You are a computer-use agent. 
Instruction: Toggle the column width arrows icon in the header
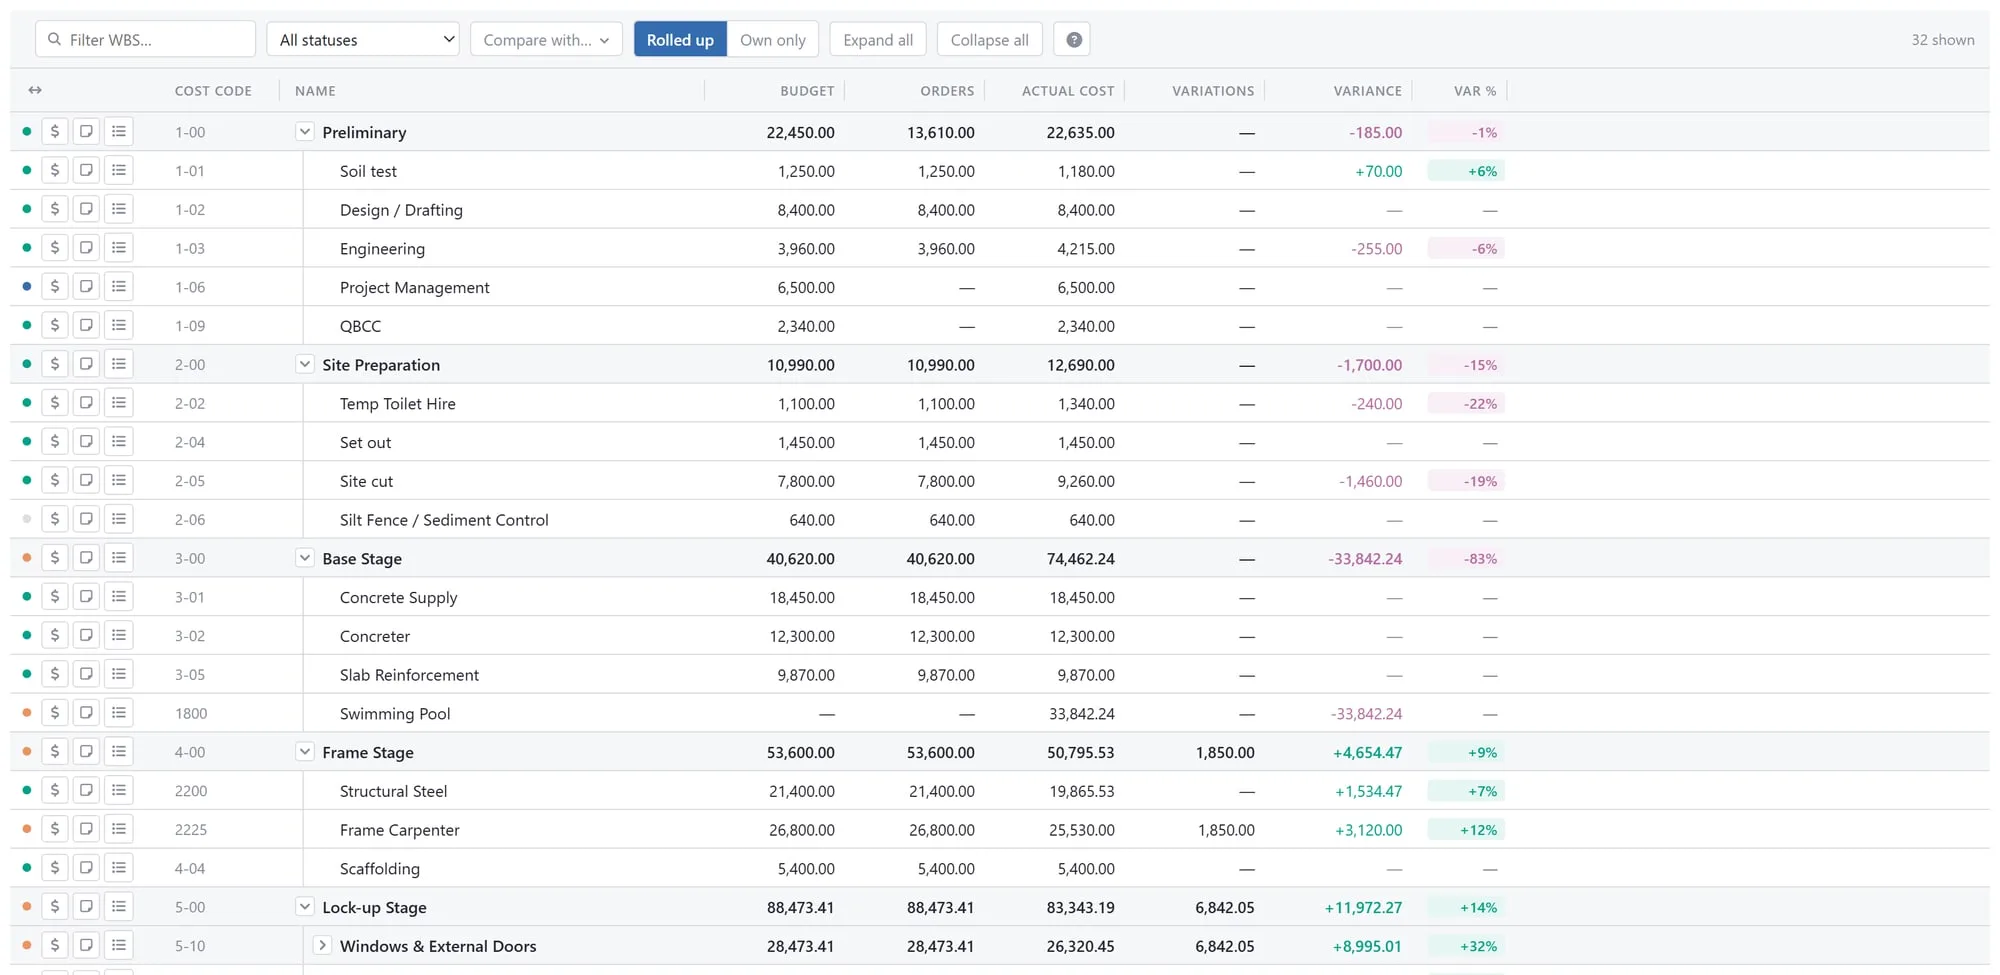coord(35,90)
